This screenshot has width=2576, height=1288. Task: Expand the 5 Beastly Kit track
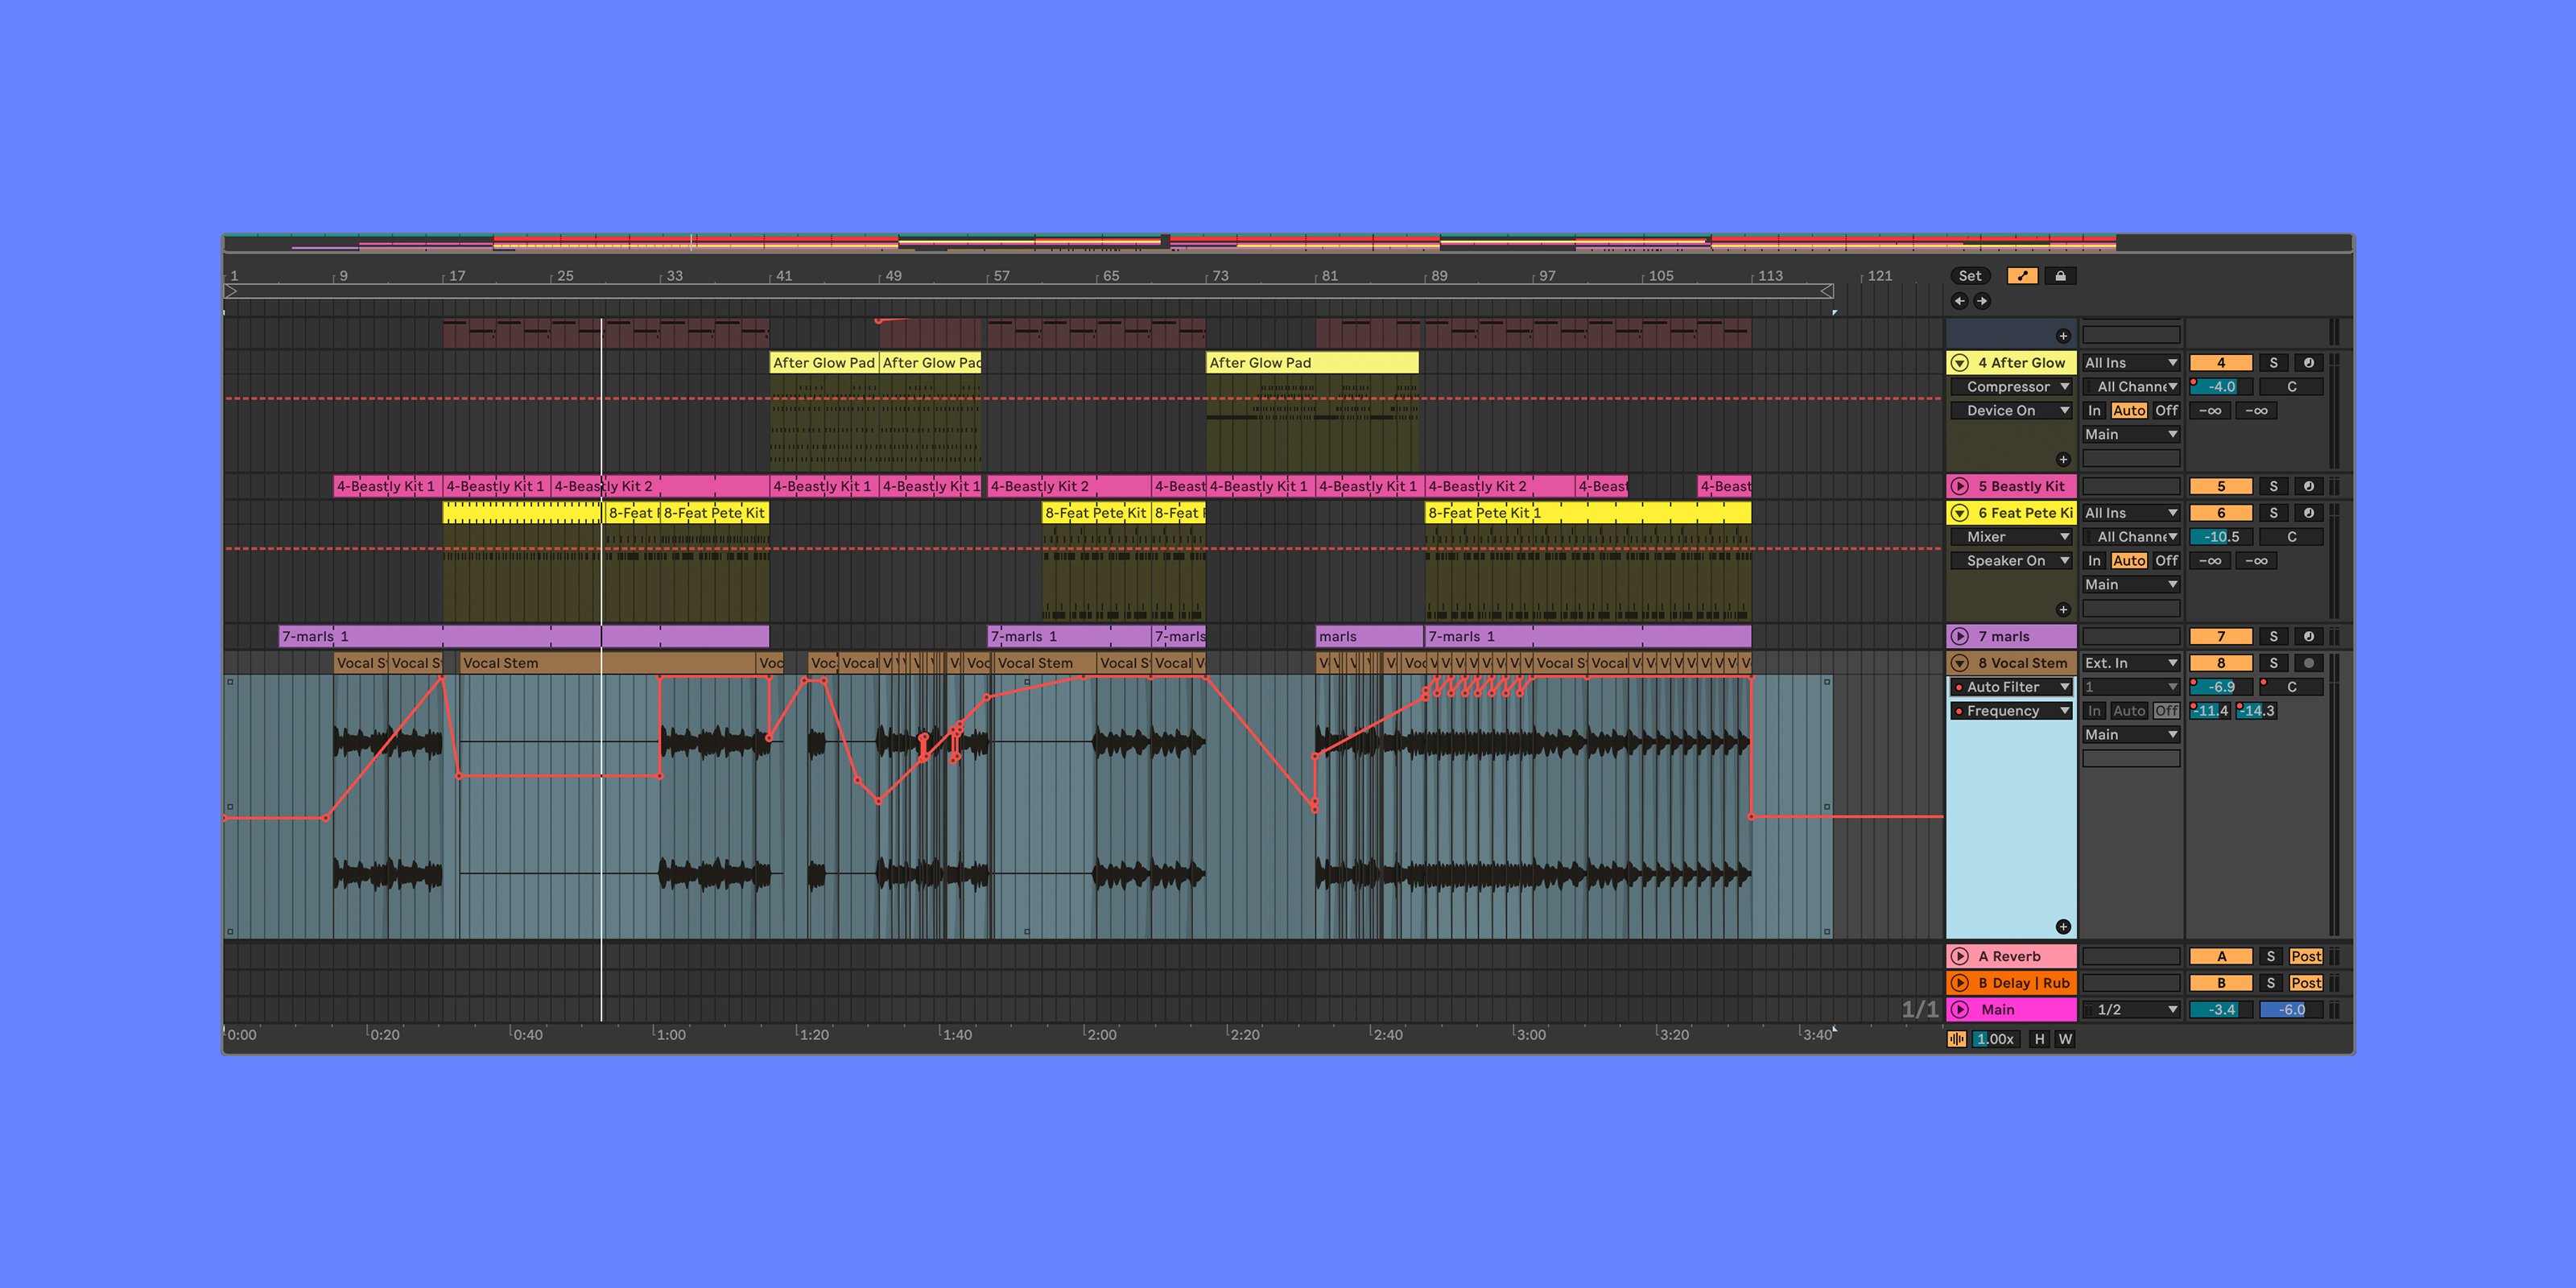click(x=1960, y=486)
